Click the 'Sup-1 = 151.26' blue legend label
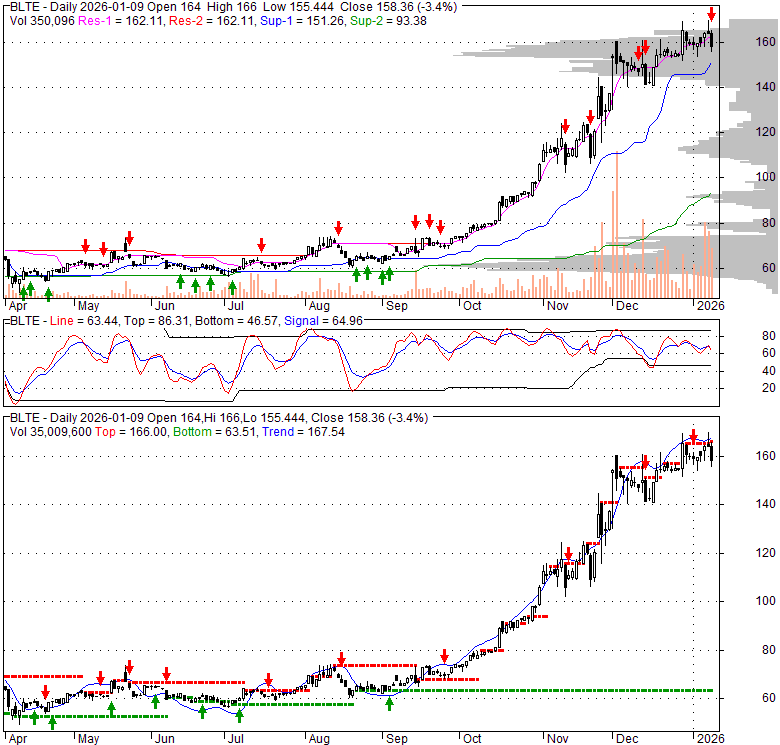The height and width of the screenshot is (745, 780). click(302, 21)
